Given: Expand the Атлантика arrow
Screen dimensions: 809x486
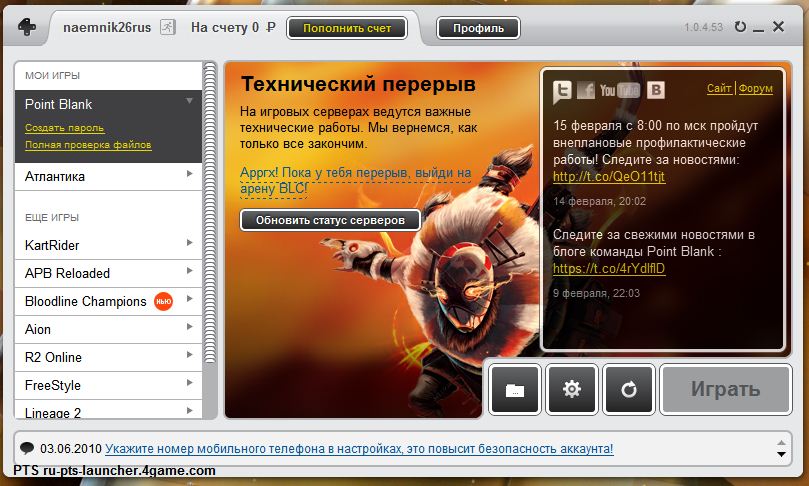Looking at the screenshot, I should point(189,173).
